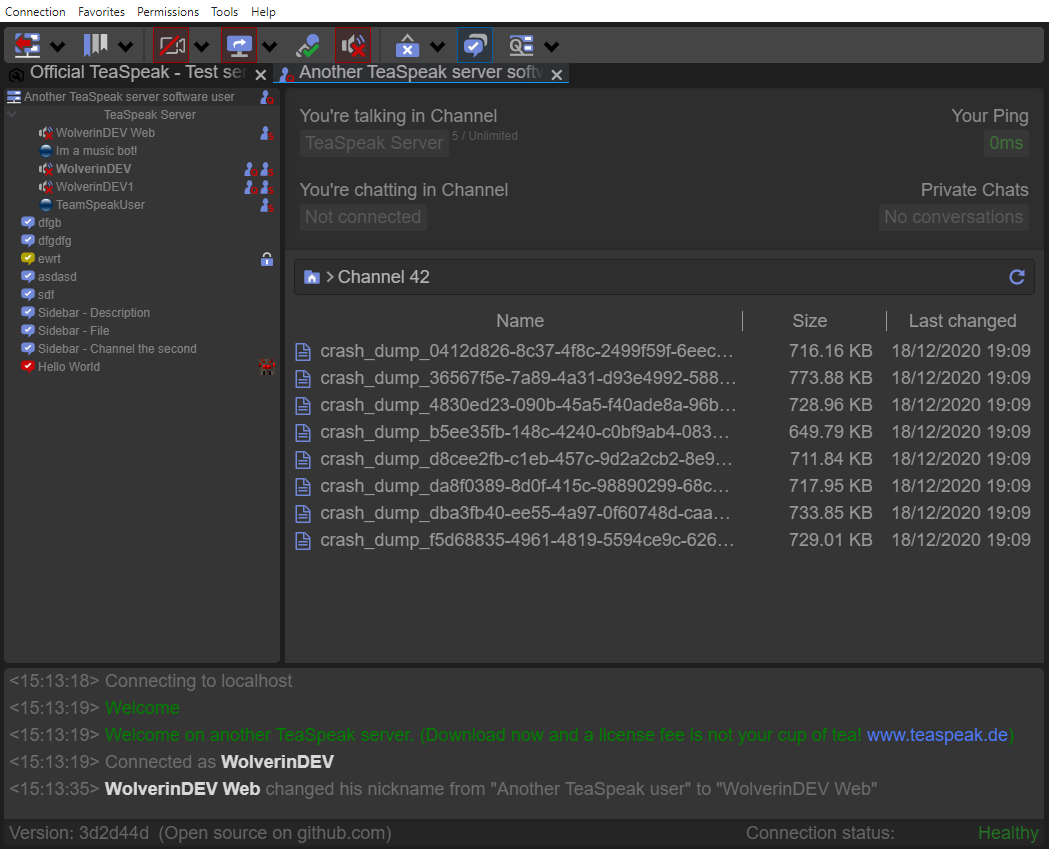This screenshot has height=849, width=1049.
Task: Click the TeaSpeak Server talking channel button
Action: pyautogui.click(x=374, y=143)
